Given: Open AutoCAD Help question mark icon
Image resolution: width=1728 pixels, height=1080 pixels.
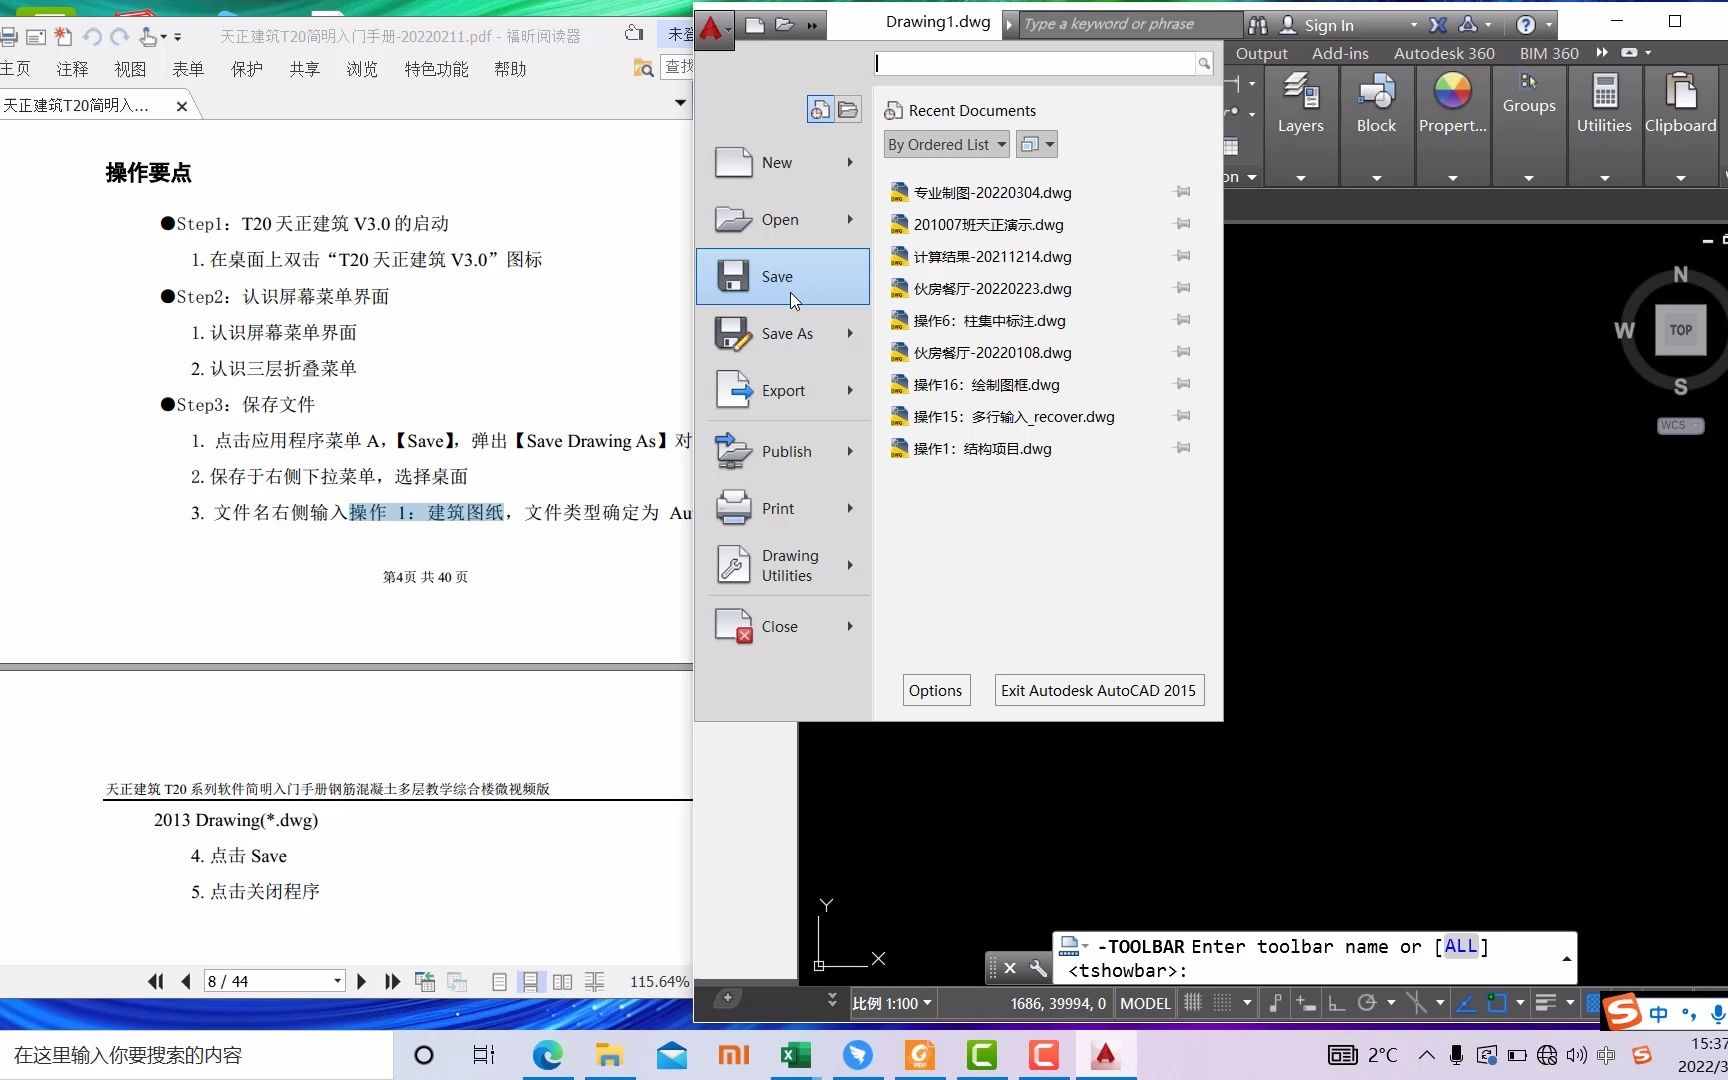Looking at the screenshot, I should [x=1525, y=25].
